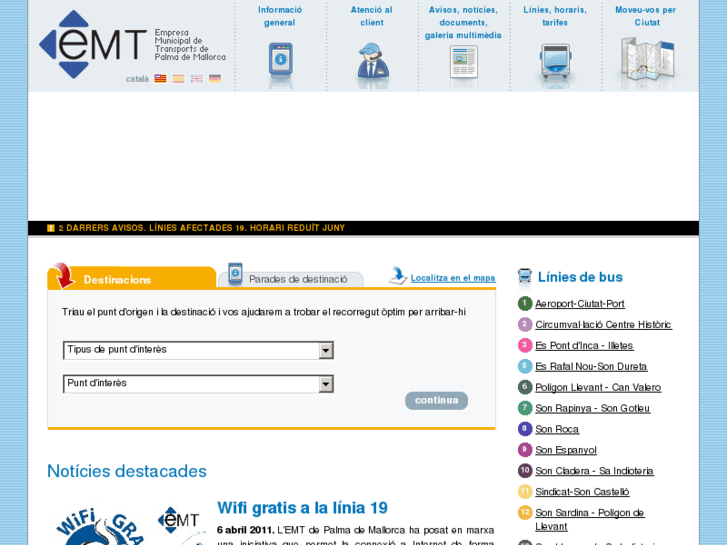Click line 6 dark green circle badge
727x545 pixels.
click(524, 387)
